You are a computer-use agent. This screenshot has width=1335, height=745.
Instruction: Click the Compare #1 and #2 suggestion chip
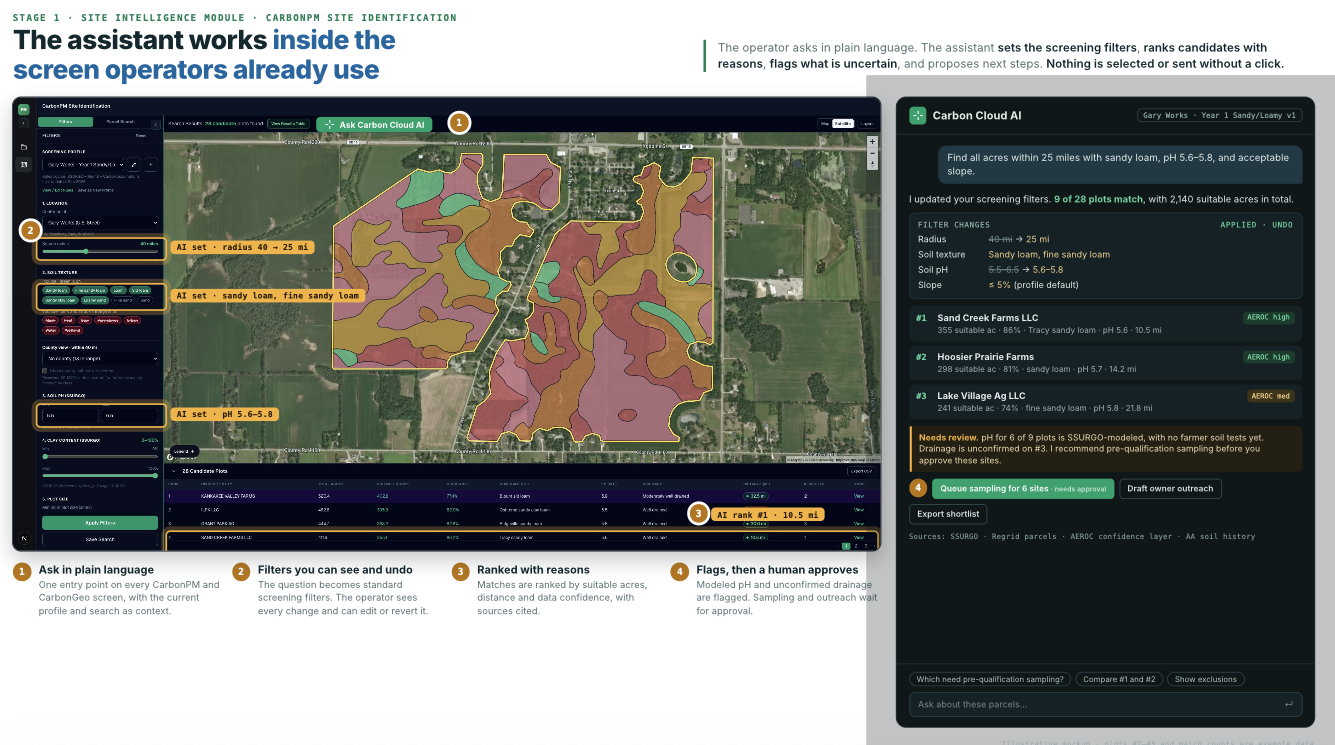point(1119,679)
